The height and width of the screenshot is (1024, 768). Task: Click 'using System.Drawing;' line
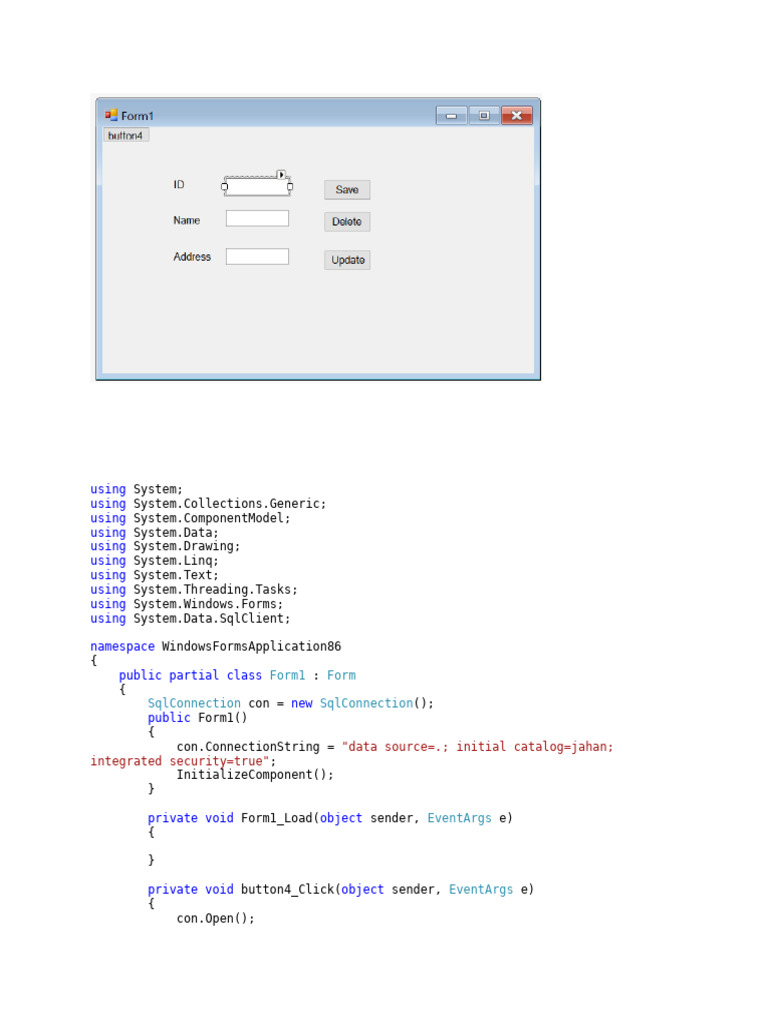pyautogui.click(x=165, y=546)
